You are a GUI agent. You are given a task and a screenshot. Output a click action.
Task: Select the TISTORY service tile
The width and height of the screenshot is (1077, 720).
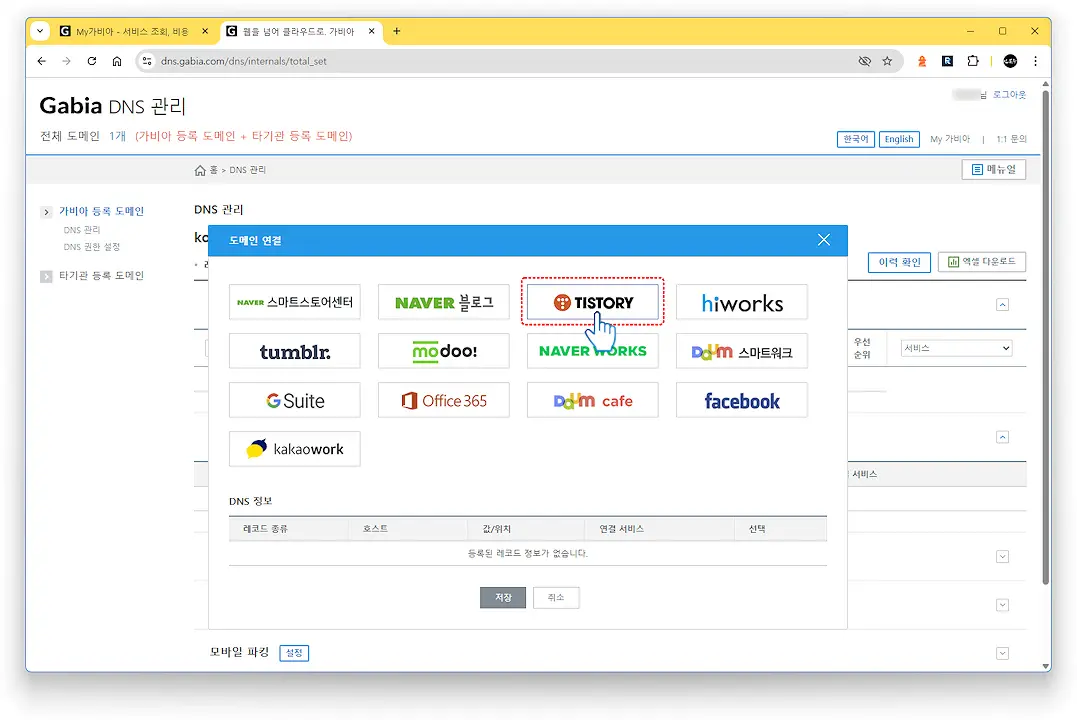point(593,302)
